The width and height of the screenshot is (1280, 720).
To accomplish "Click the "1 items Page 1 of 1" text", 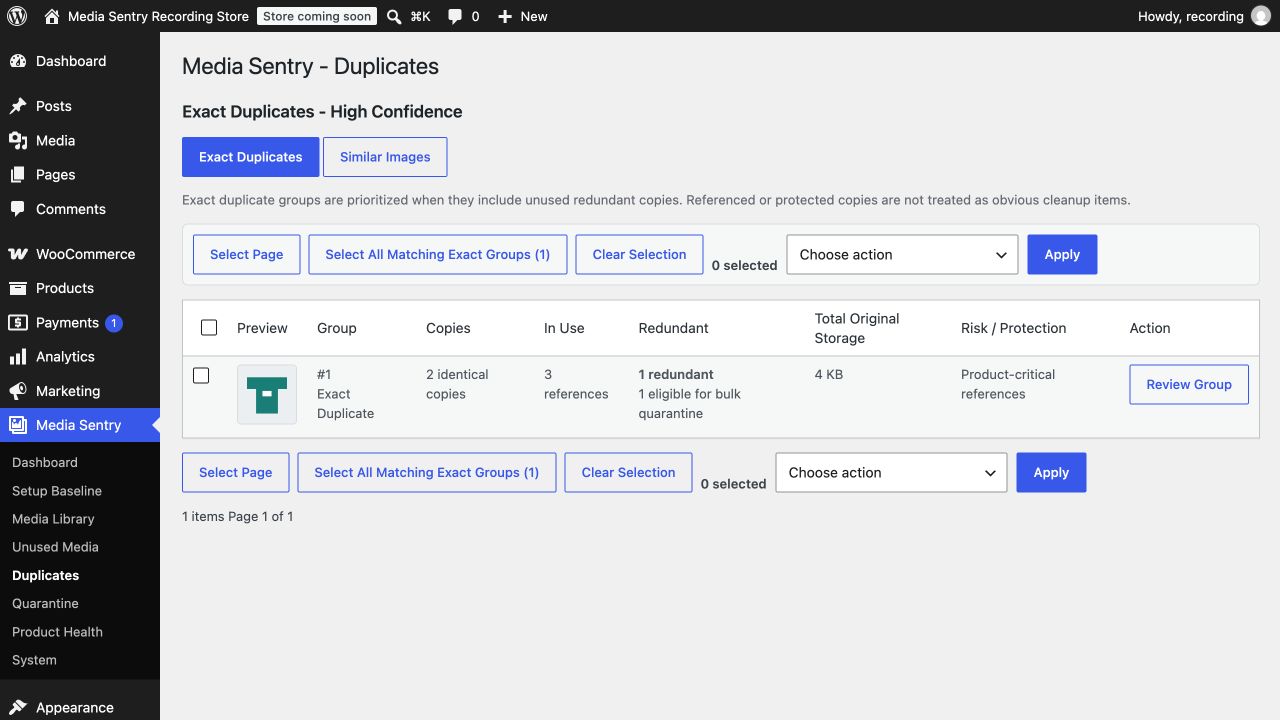I will click(x=238, y=517).
